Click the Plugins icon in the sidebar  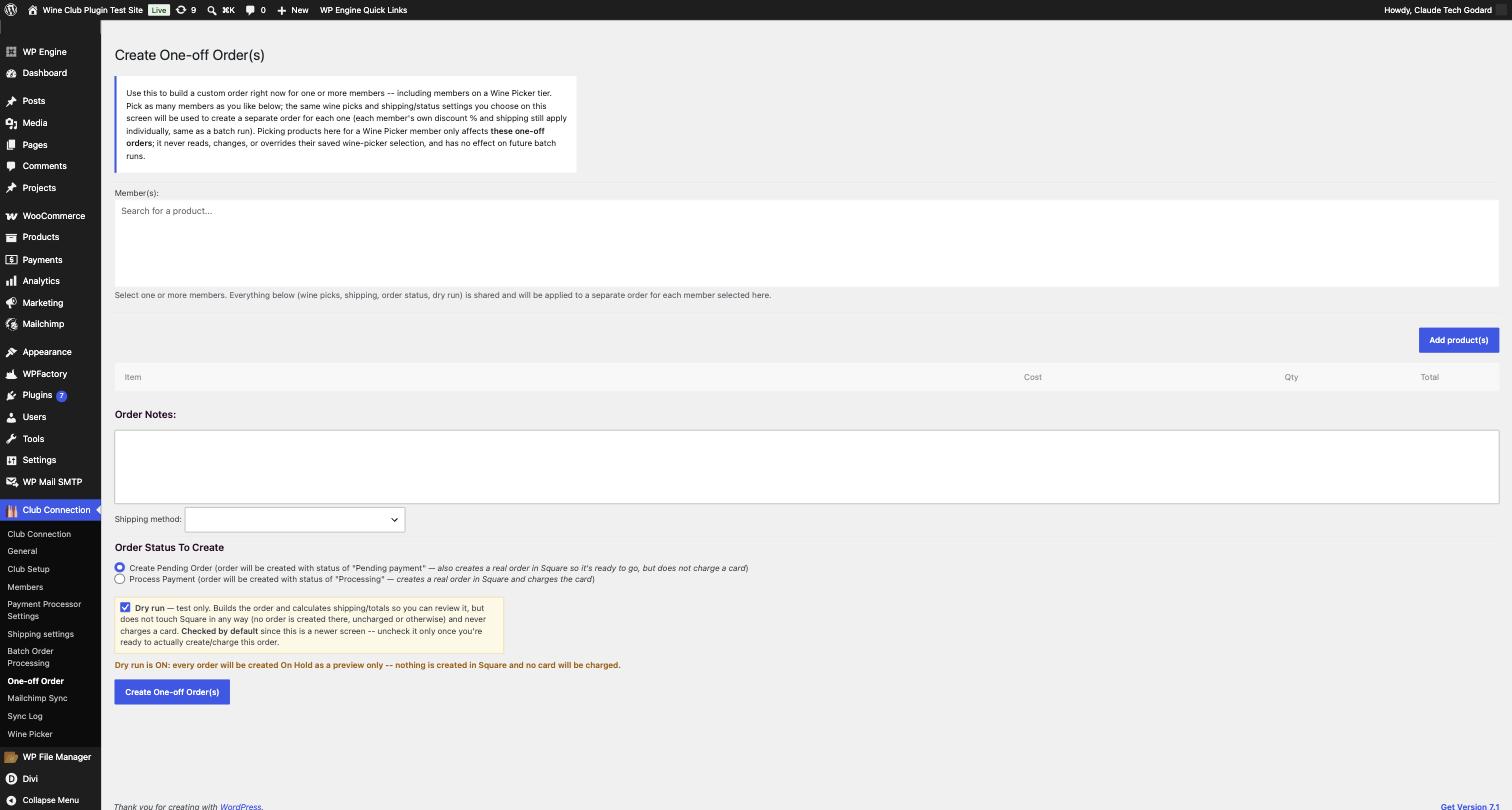click(x=11, y=395)
